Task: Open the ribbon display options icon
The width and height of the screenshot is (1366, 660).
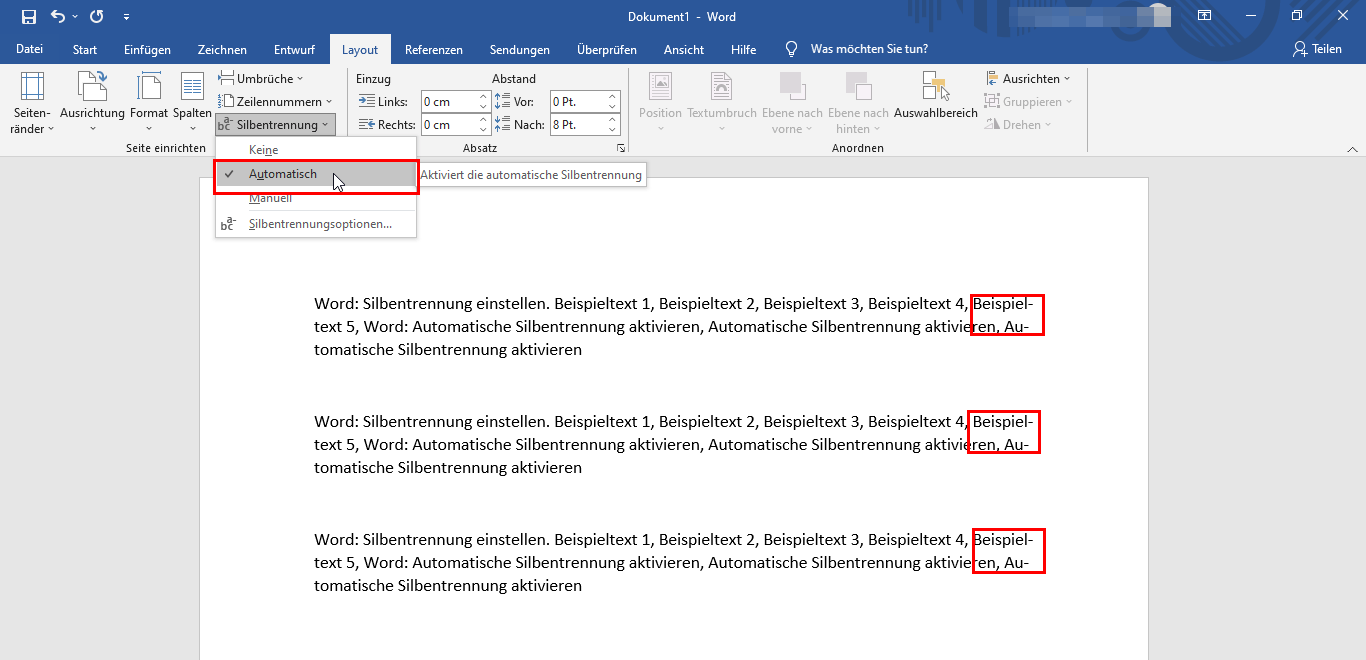Action: 1205,16
